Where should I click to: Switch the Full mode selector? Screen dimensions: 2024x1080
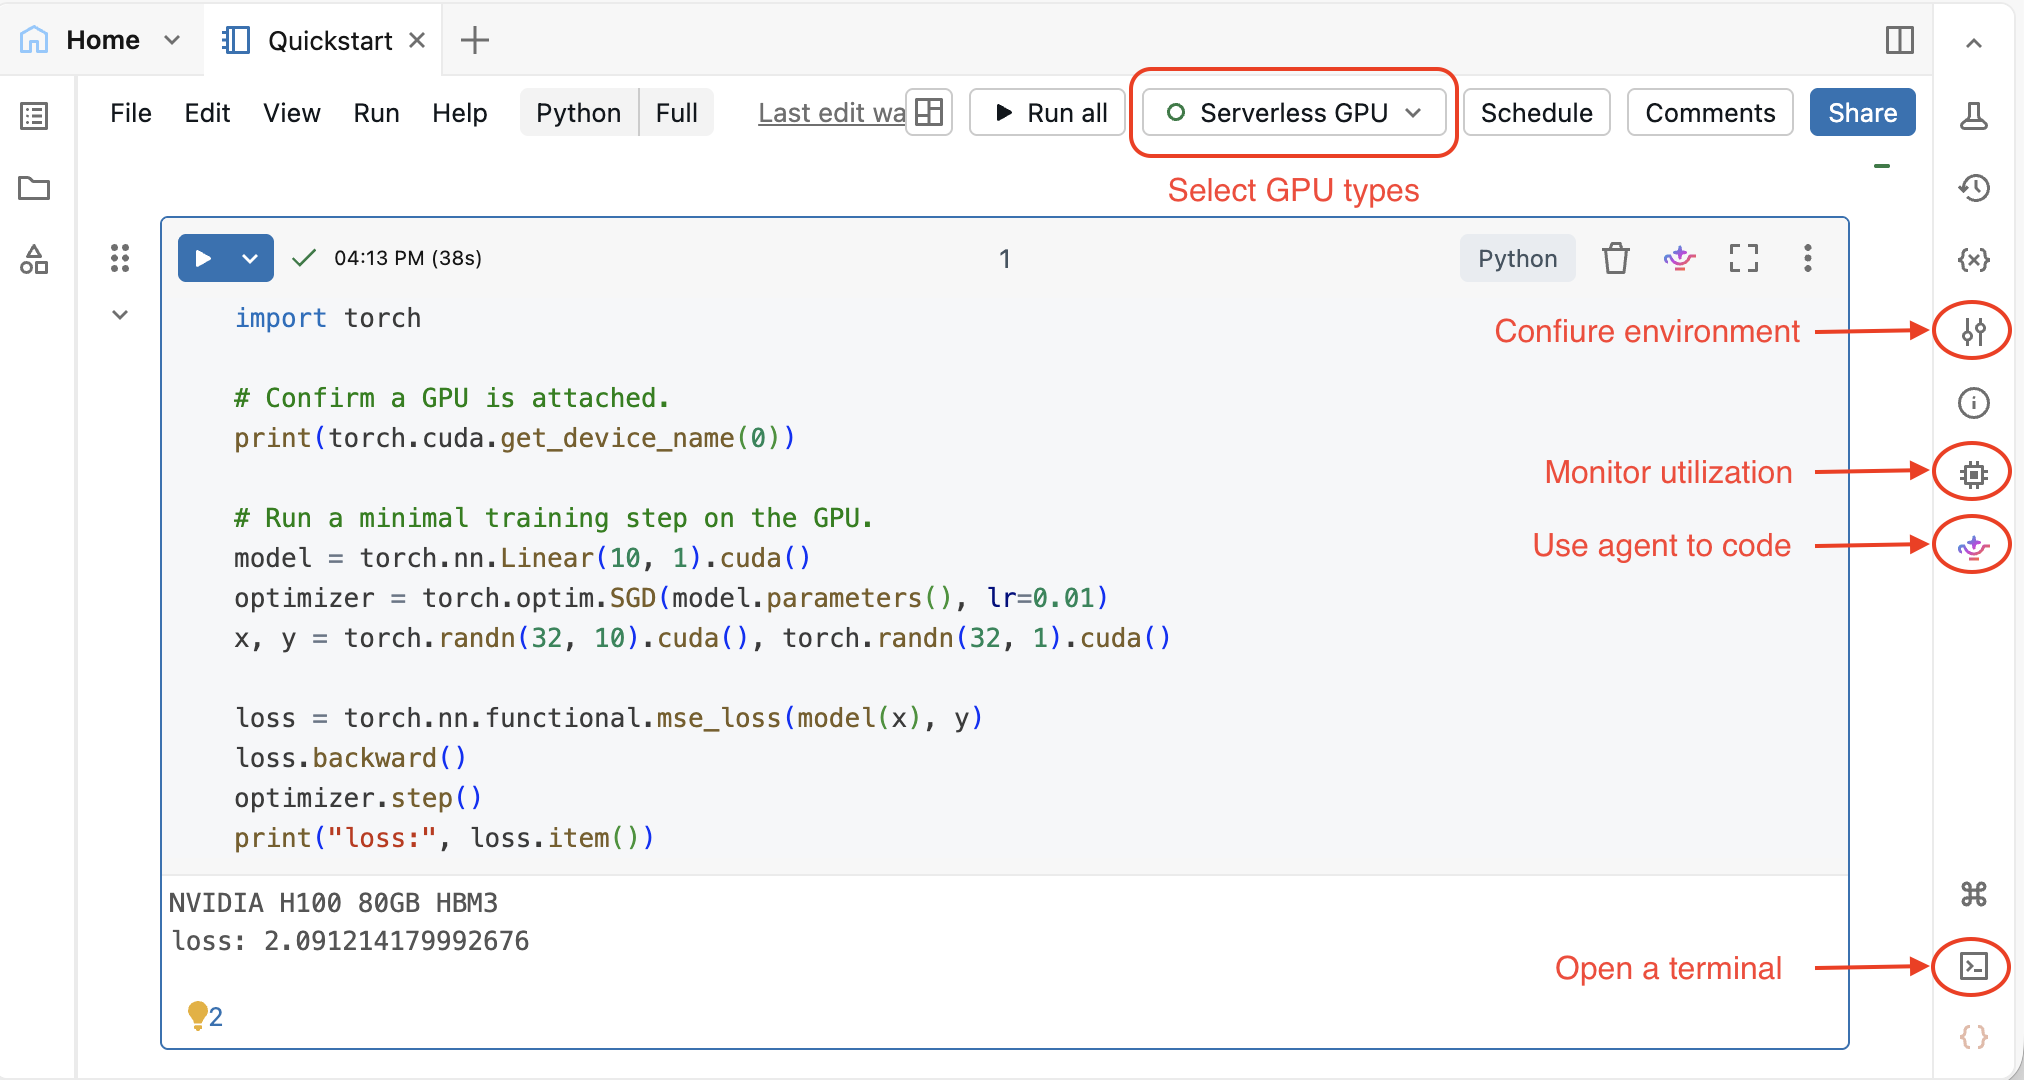tap(677, 113)
